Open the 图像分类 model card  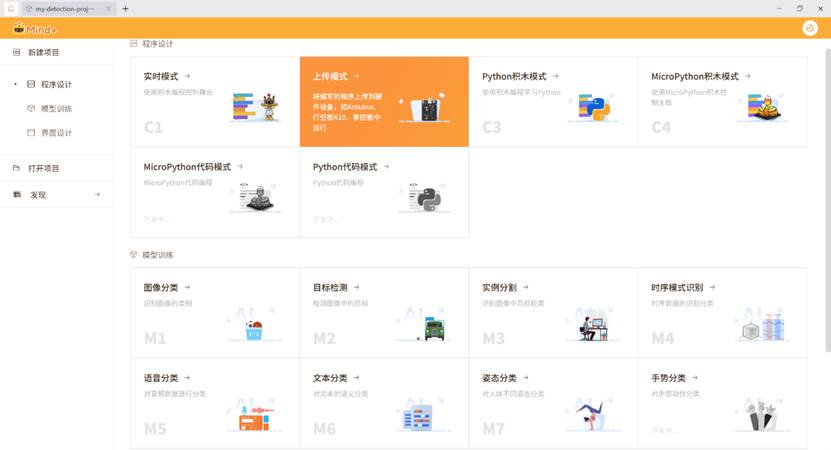pyautogui.click(x=214, y=312)
